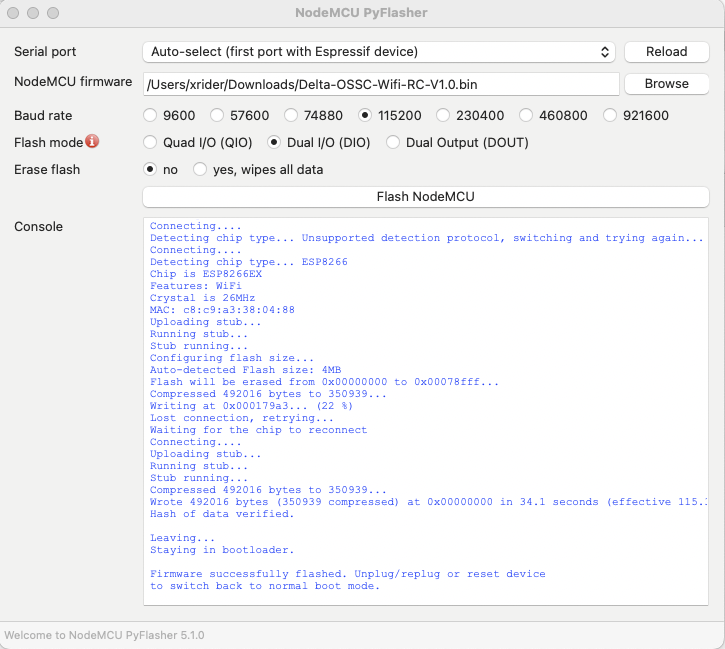The image size is (725, 649).
Task: Click 'Auto-detected Flash size: 4MB' line
Action: click(x=246, y=370)
